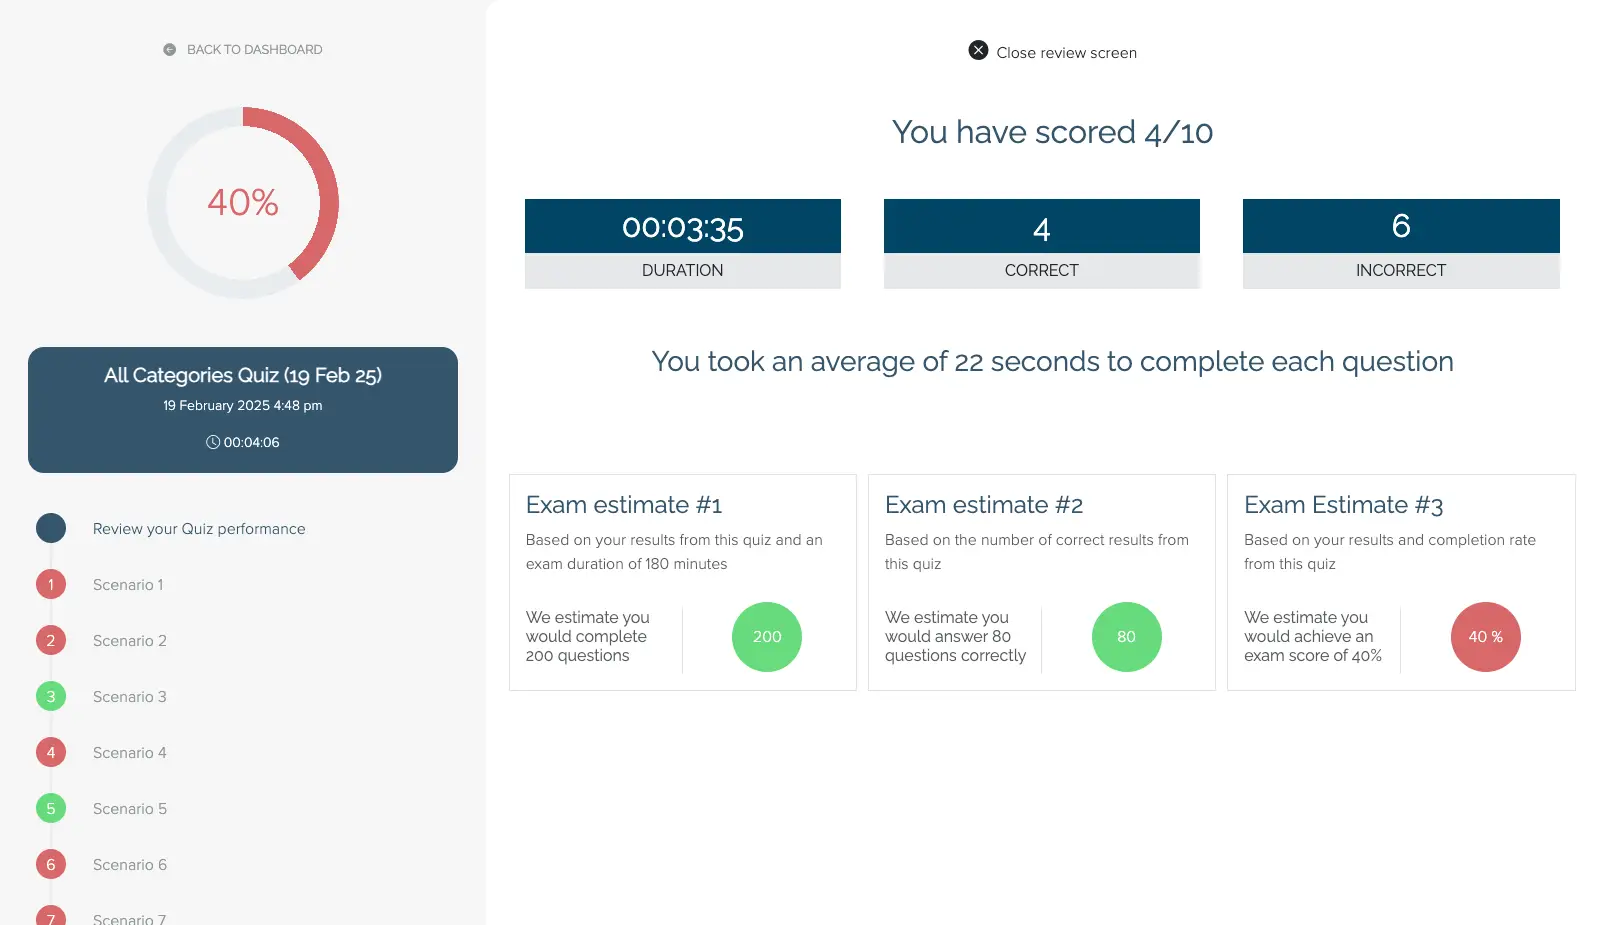Click the red 40 % estimate badge
Screen dimensions: 1610x925
click(1485, 637)
